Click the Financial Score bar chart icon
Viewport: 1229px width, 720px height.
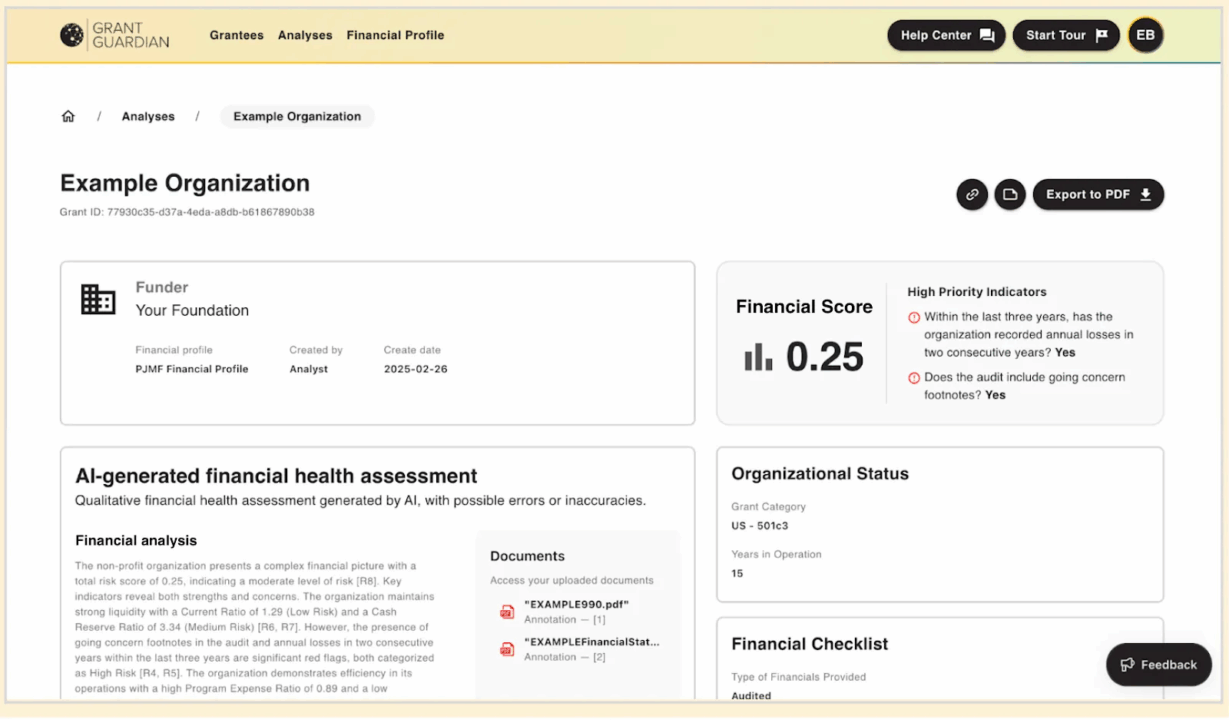point(758,357)
